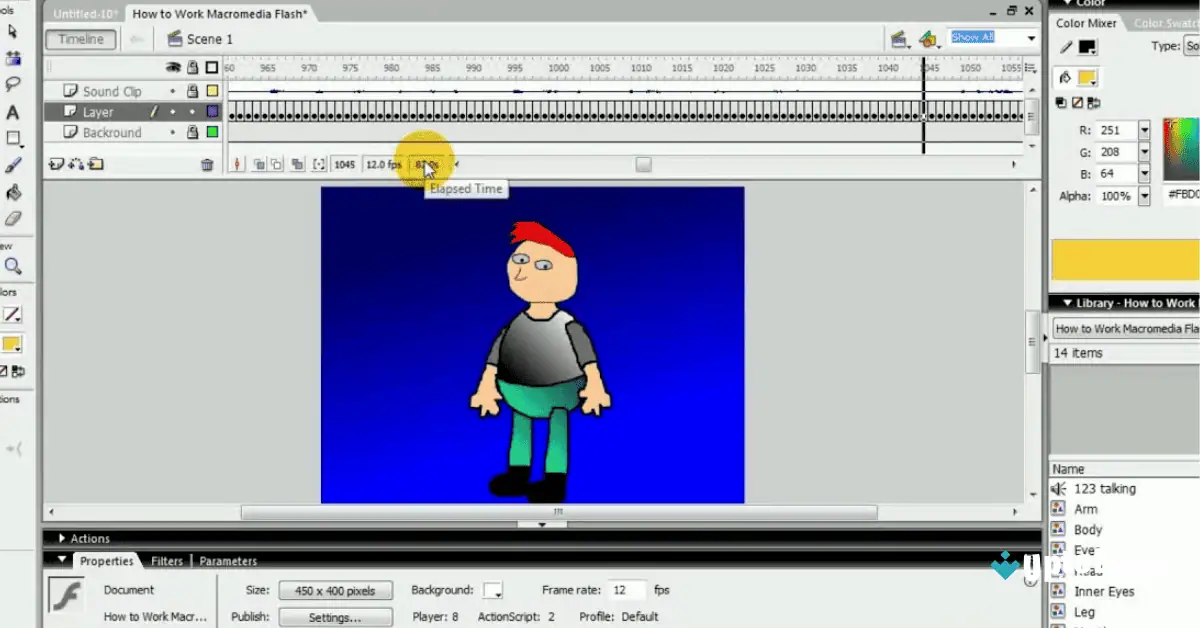Select the Lasso tool
1200x628 pixels.
[13, 84]
